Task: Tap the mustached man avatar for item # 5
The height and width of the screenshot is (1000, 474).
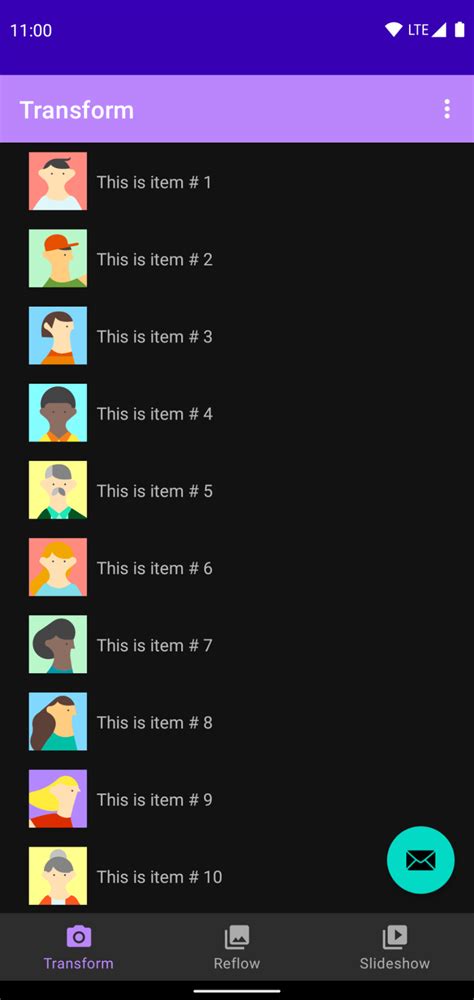Action: pyautogui.click(x=58, y=490)
